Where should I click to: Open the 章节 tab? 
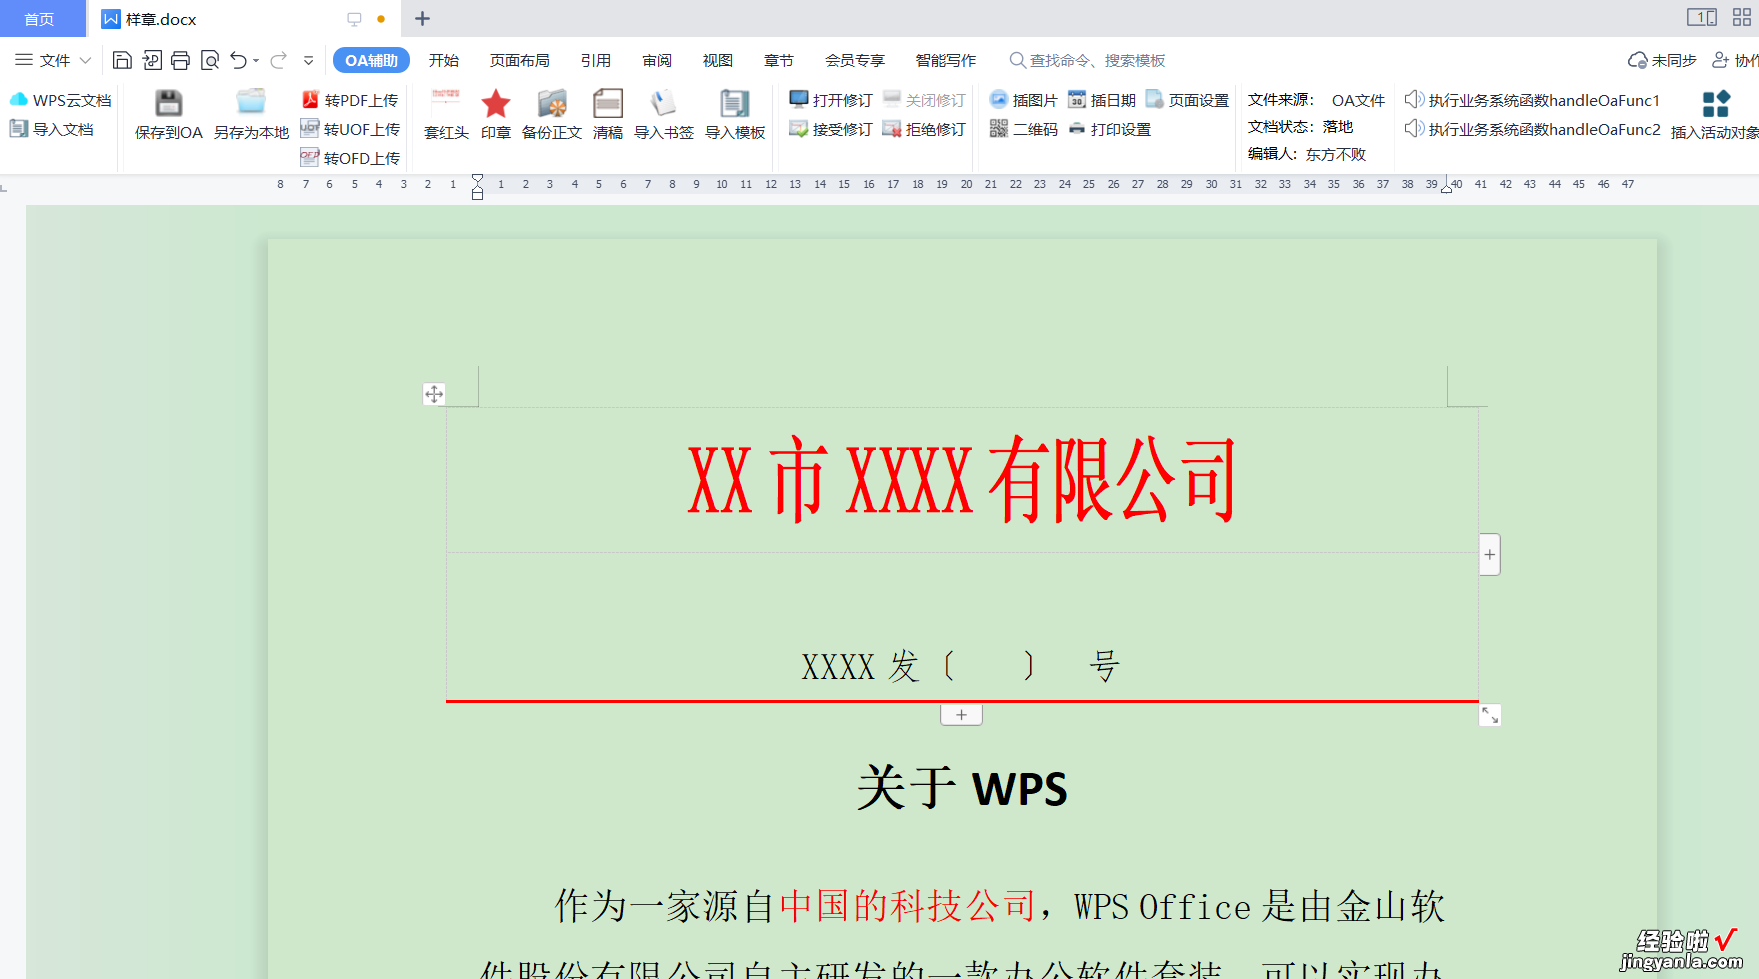coord(779,60)
